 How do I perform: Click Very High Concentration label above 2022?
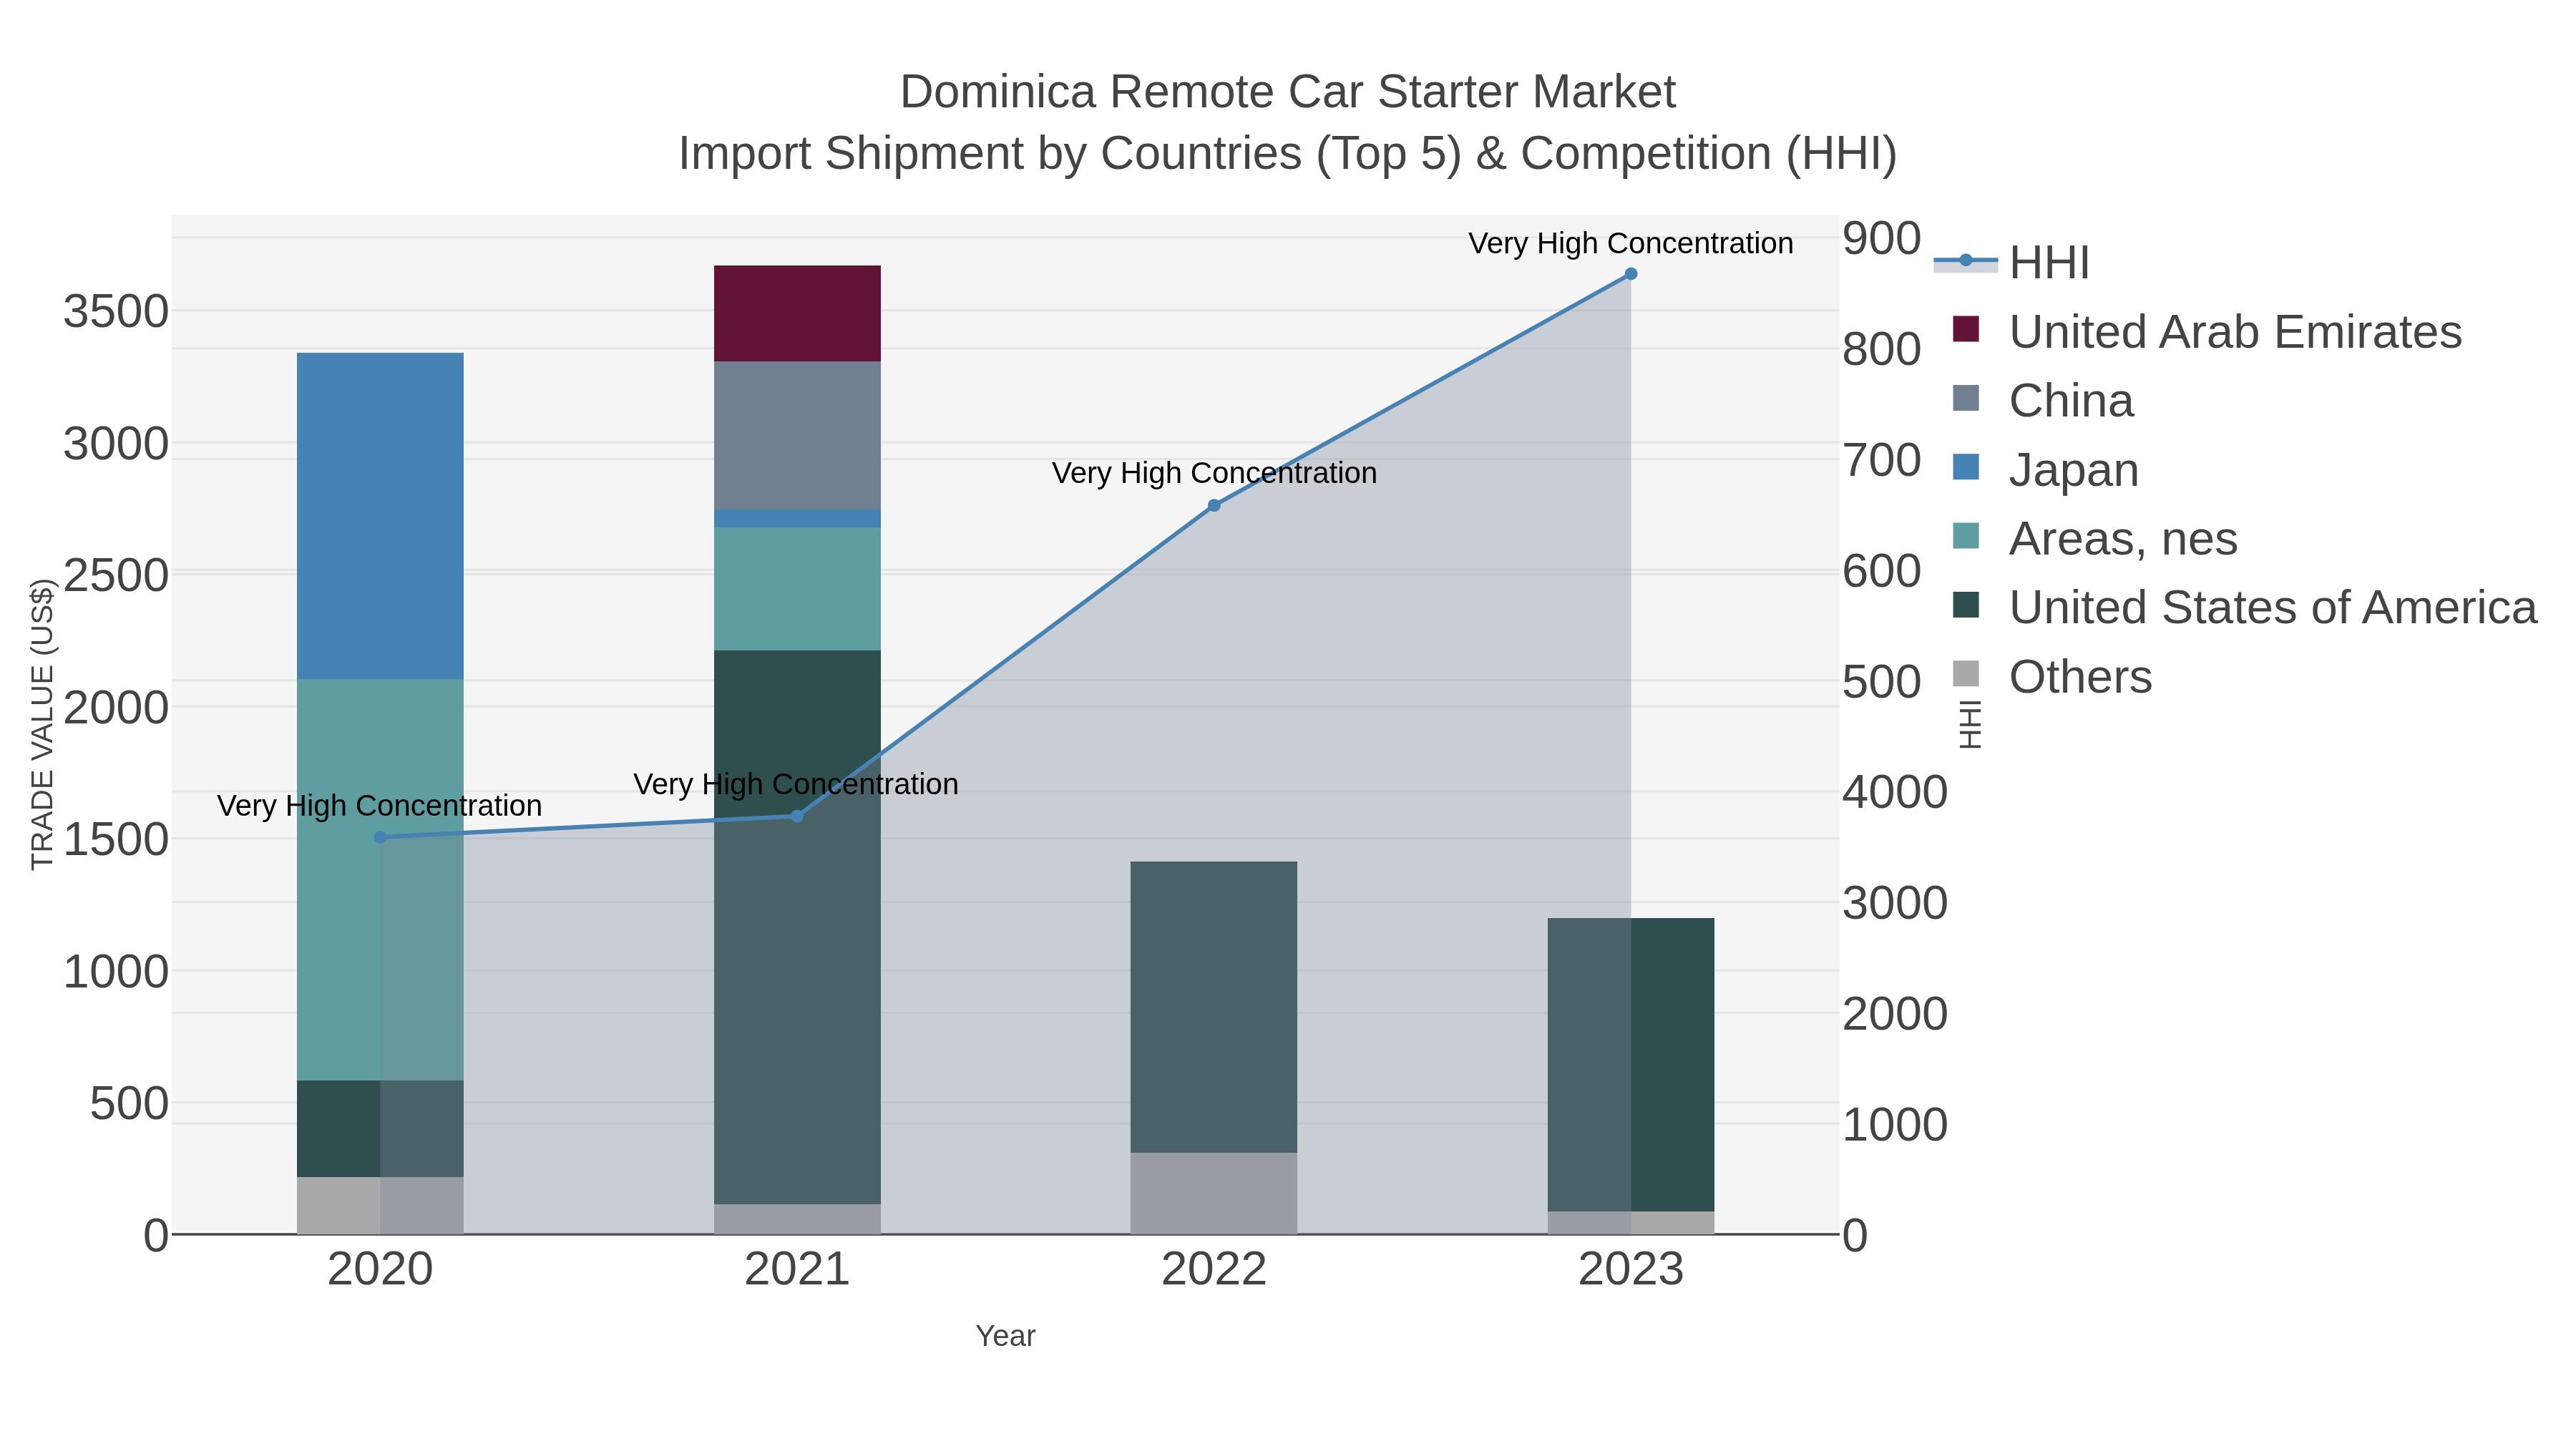1214,473
